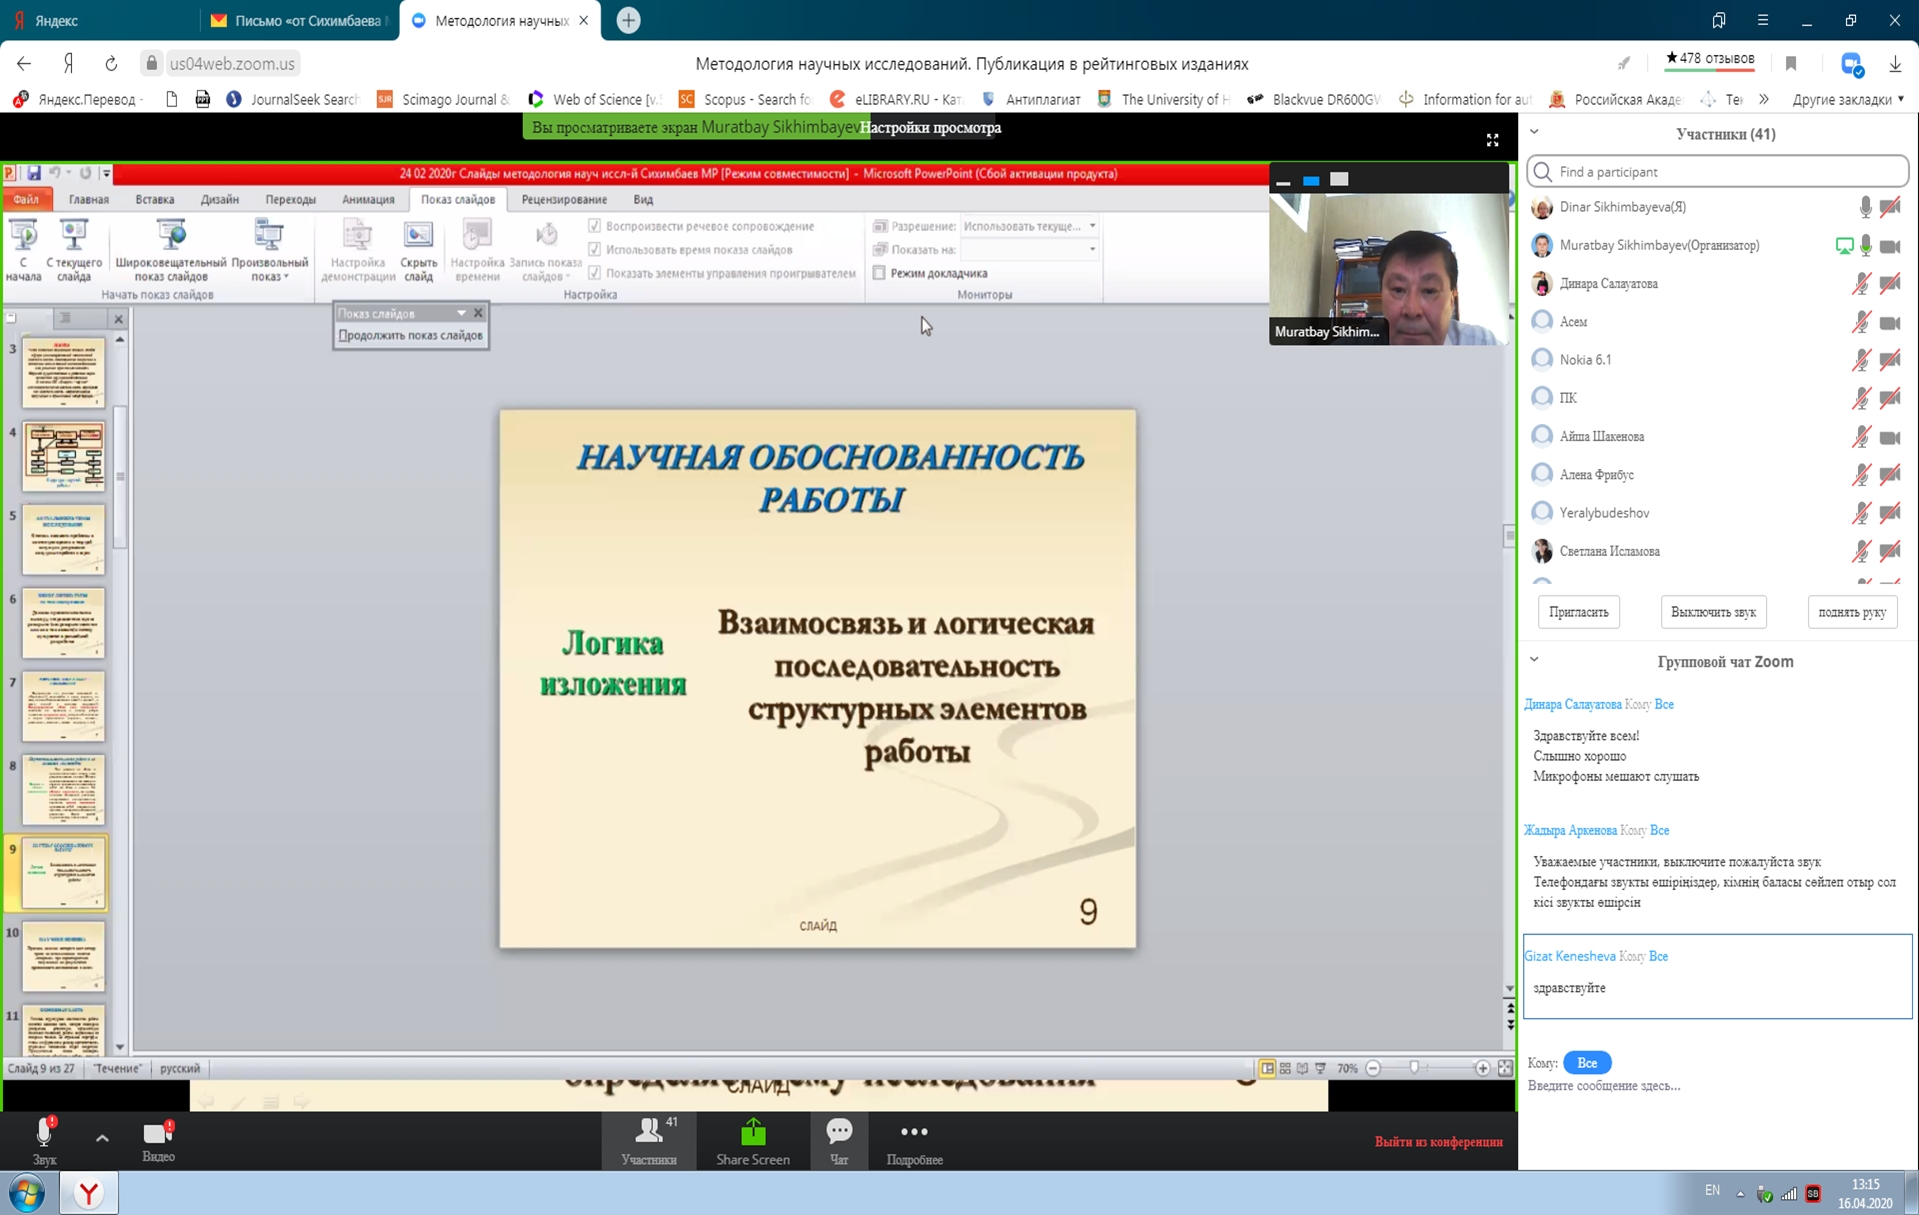
Task: Click the browser downloads icon
Action: [1894, 64]
